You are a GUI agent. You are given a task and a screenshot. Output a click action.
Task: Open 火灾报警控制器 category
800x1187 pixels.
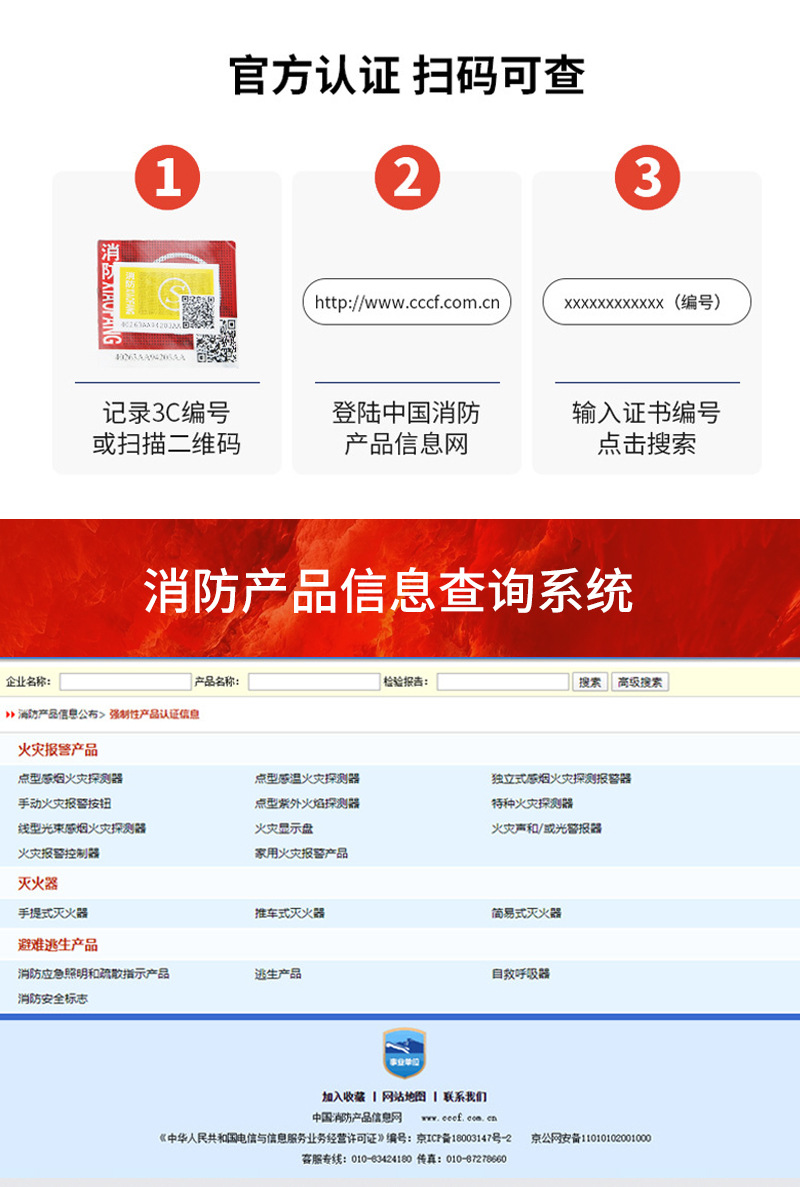(58, 853)
